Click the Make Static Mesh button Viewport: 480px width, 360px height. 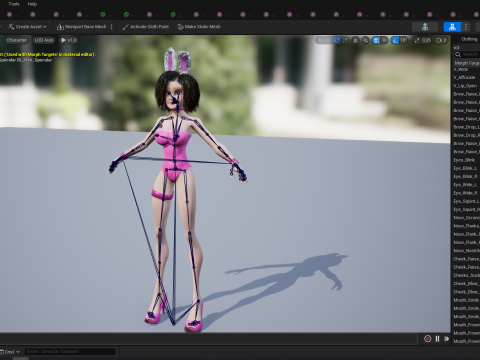coord(199,27)
